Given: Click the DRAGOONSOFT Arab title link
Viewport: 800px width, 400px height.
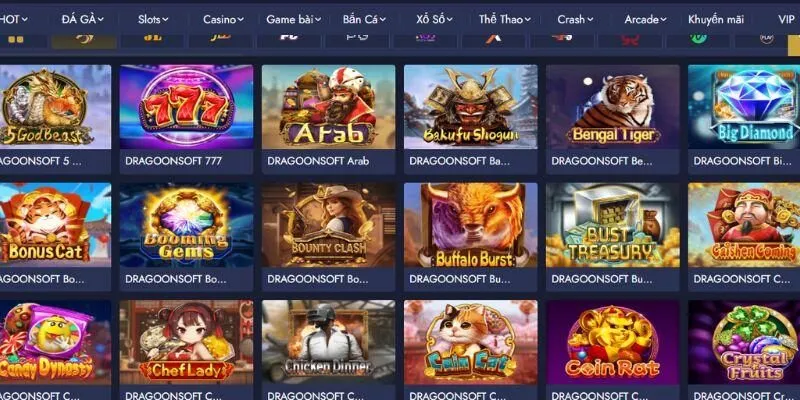Looking at the screenshot, I should (x=318, y=161).
